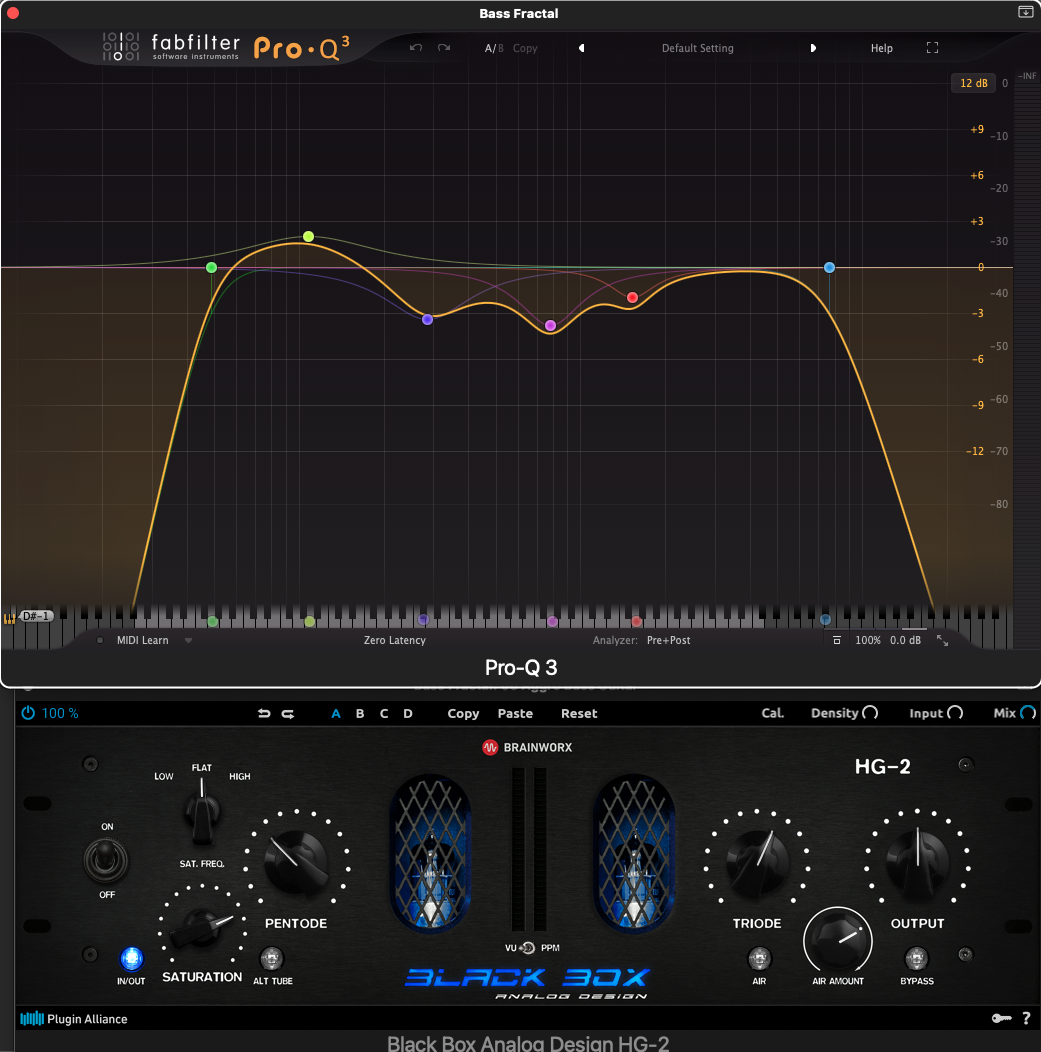
Task: Toggle A/B state in Pro-Q 3
Action: [x=494, y=48]
